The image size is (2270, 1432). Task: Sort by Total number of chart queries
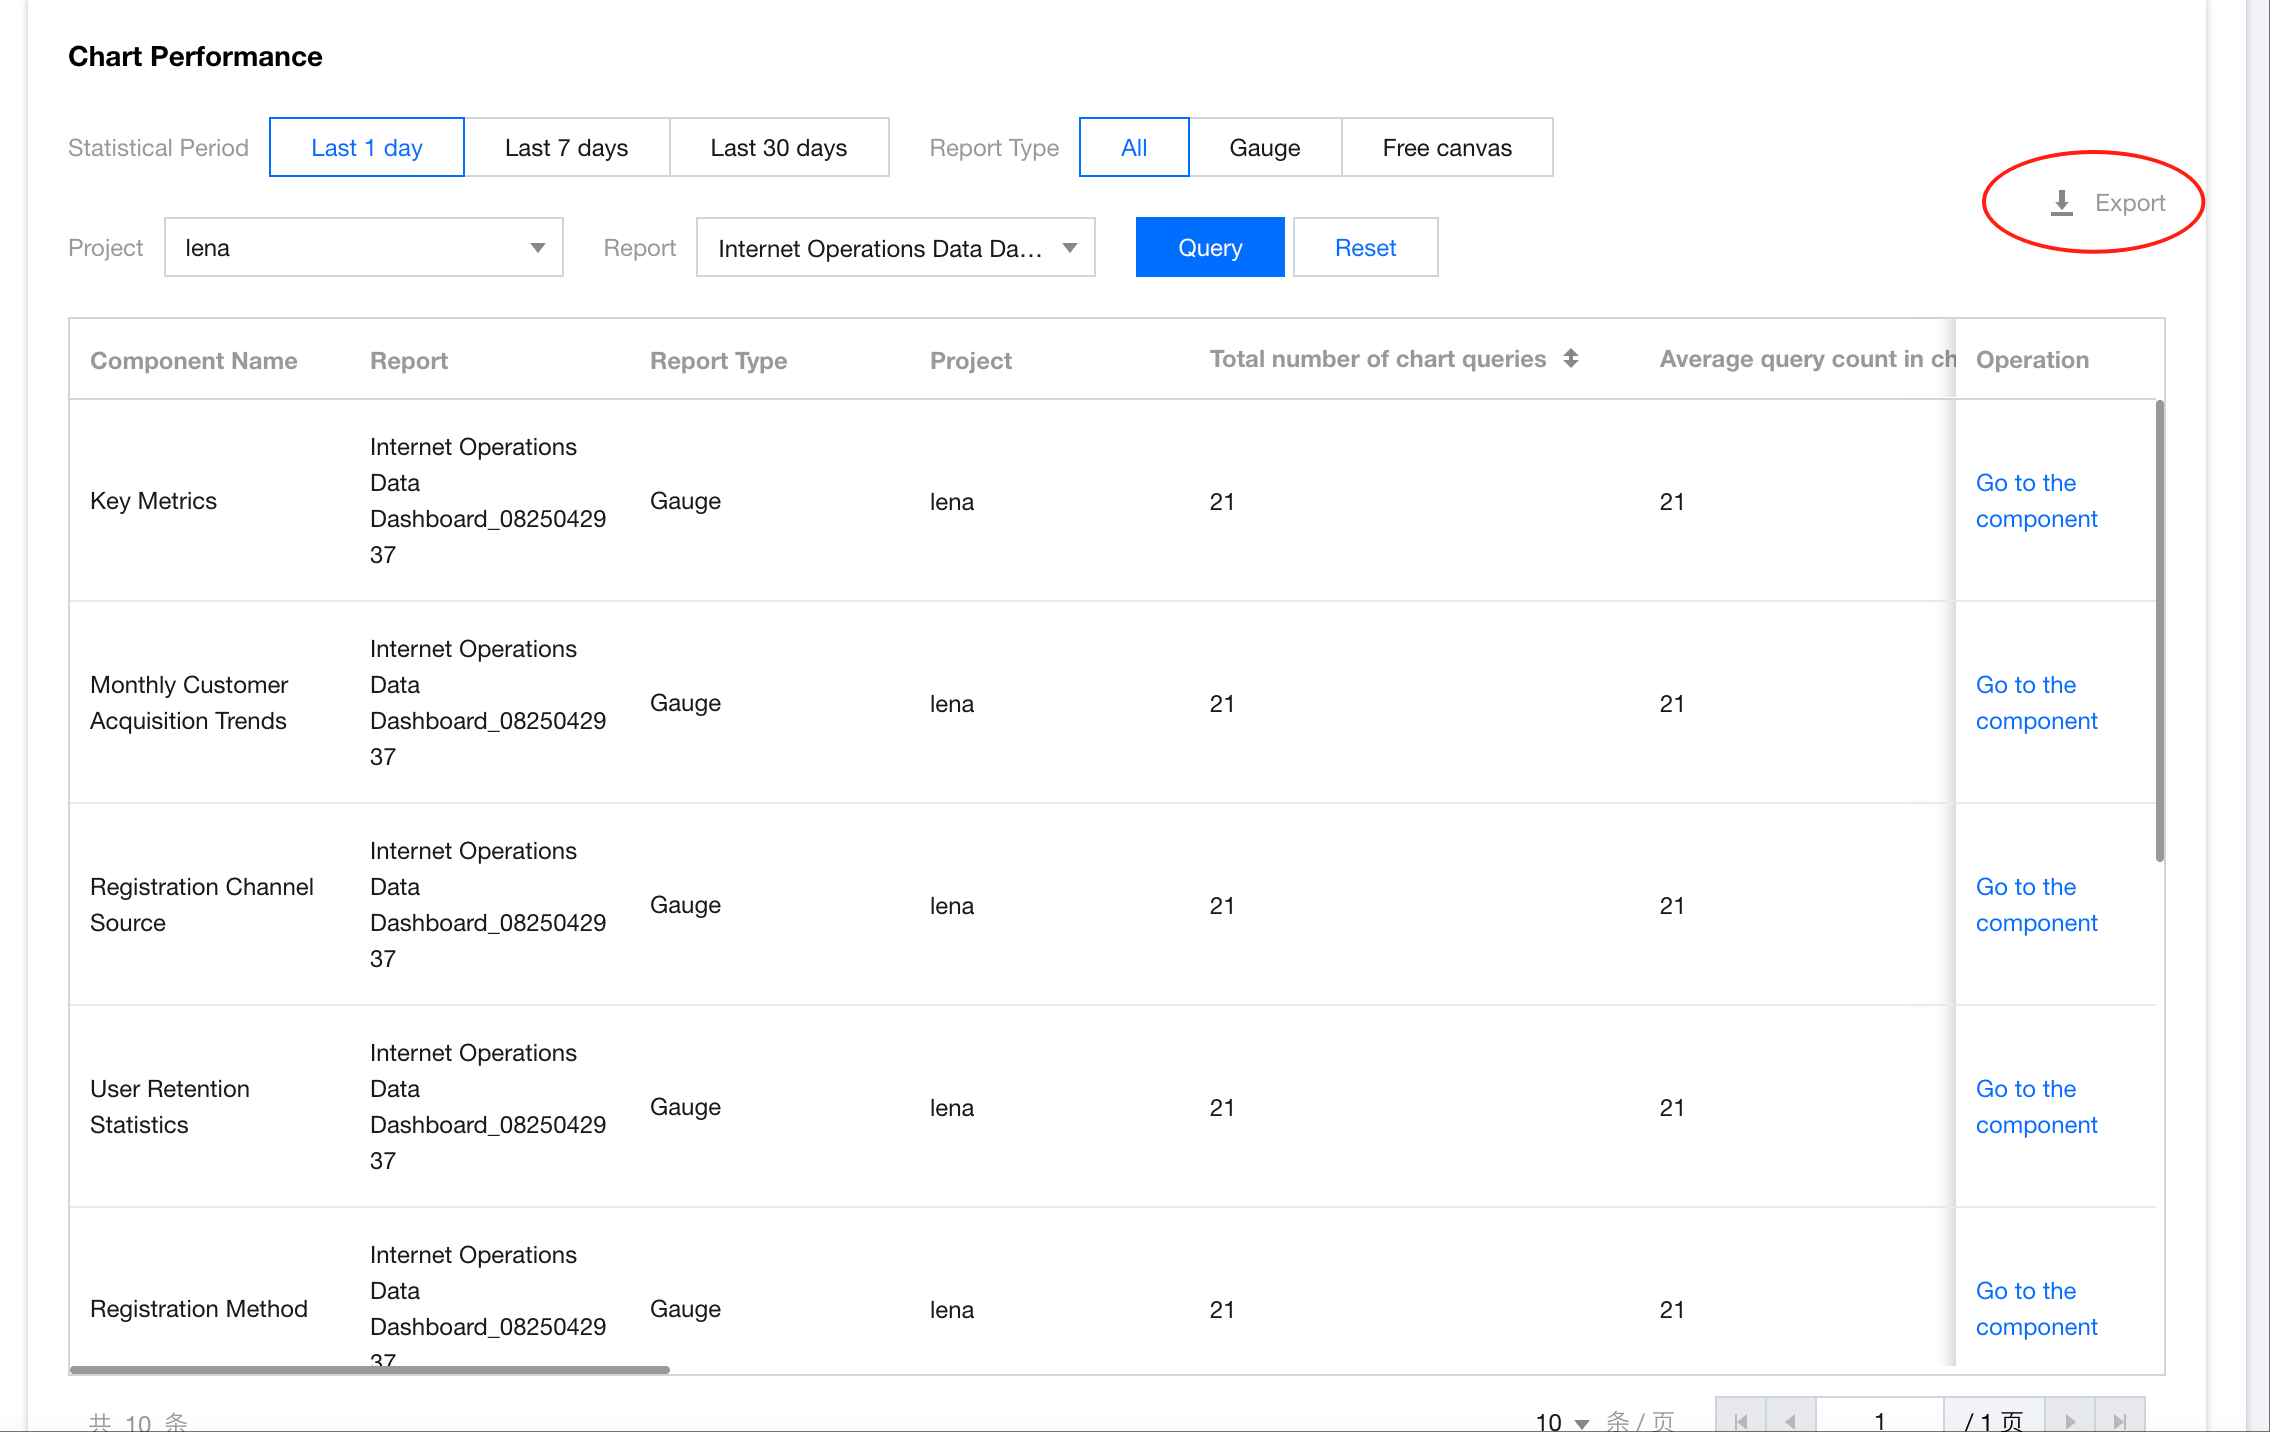click(1571, 359)
